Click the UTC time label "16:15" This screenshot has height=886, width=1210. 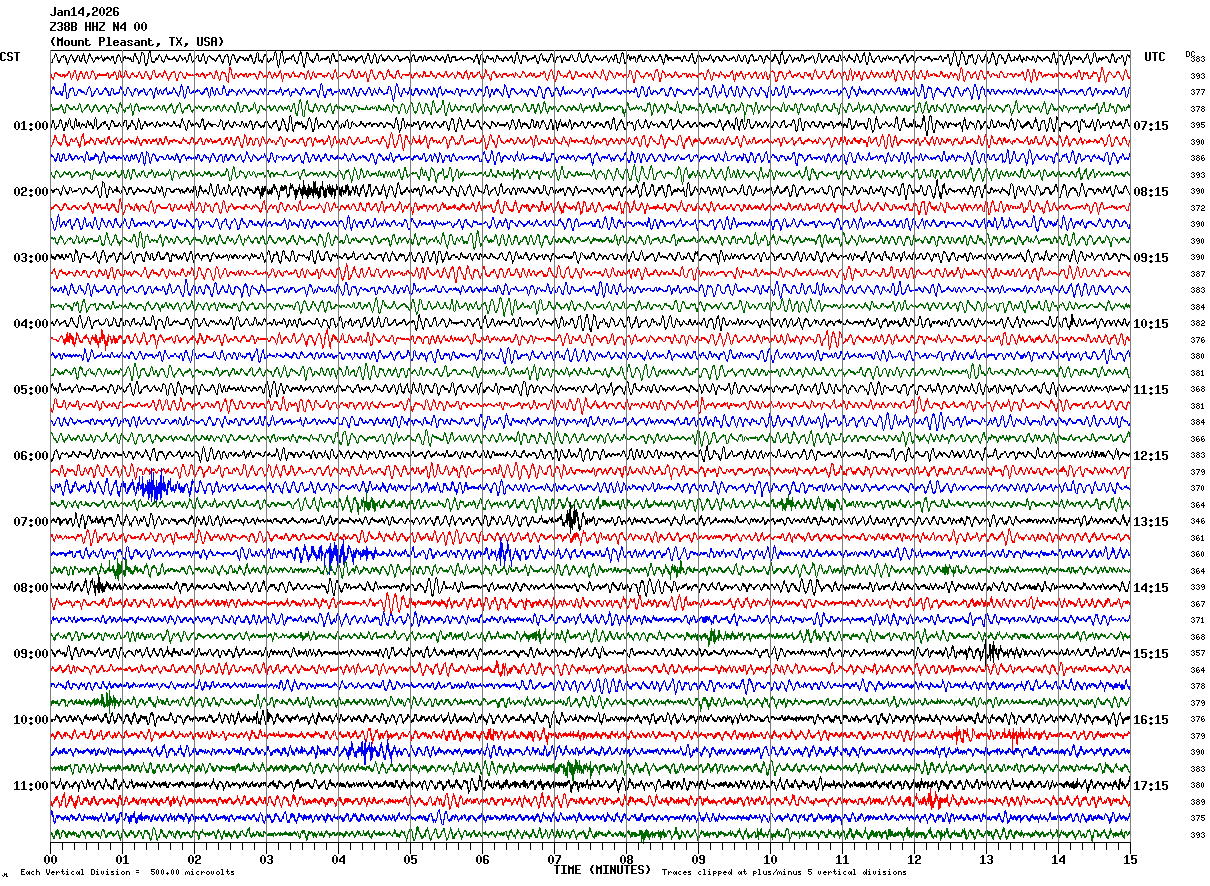point(1151,720)
